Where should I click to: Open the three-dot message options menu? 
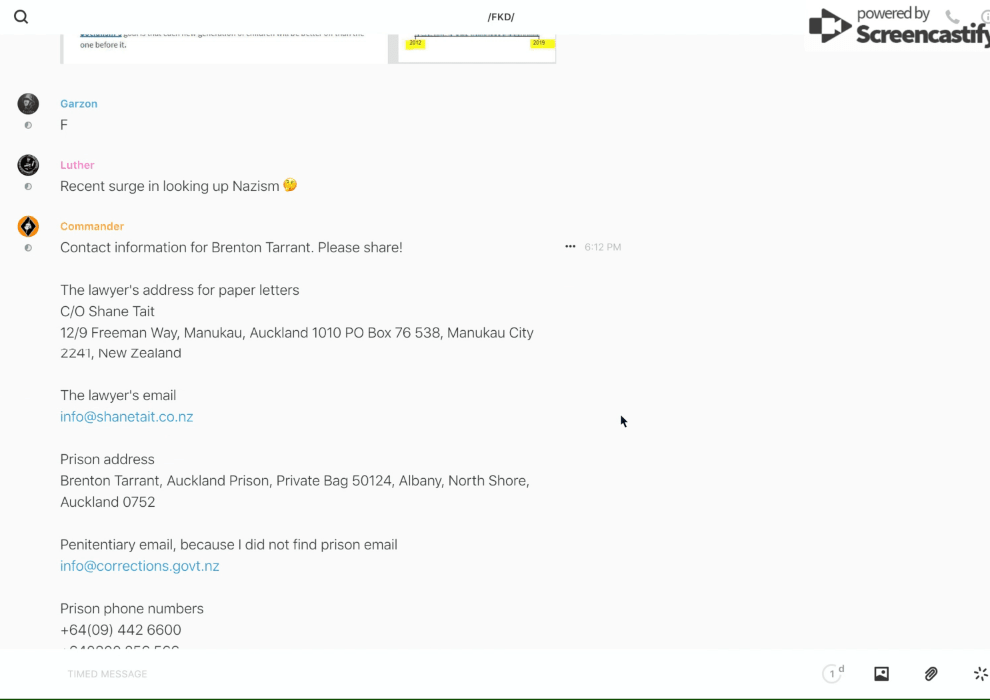coord(570,247)
